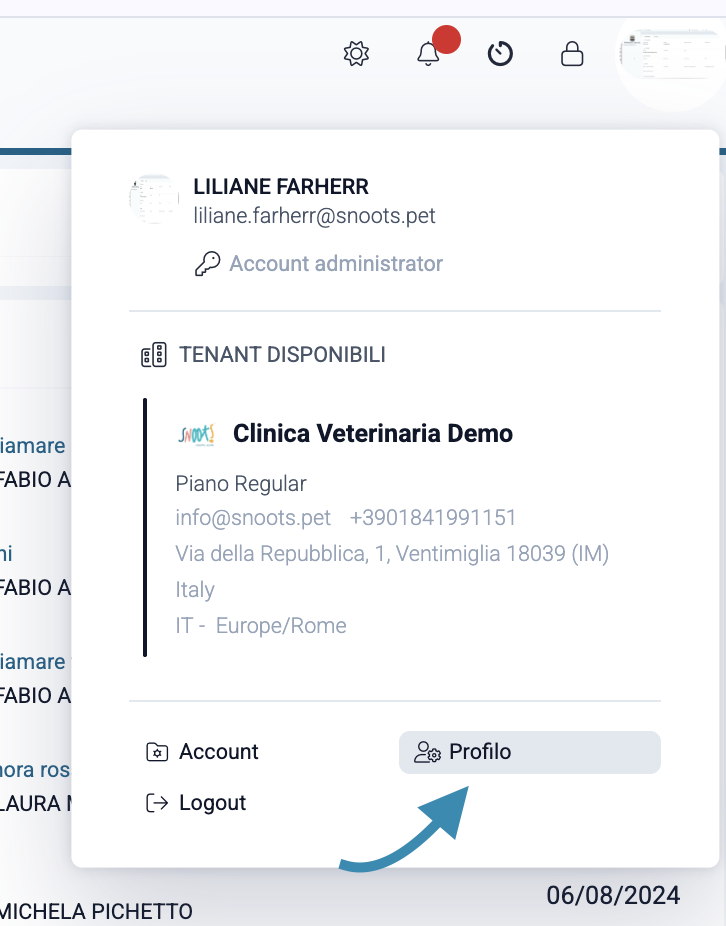
Task: Click the timer clock icon
Action: click(x=500, y=54)
